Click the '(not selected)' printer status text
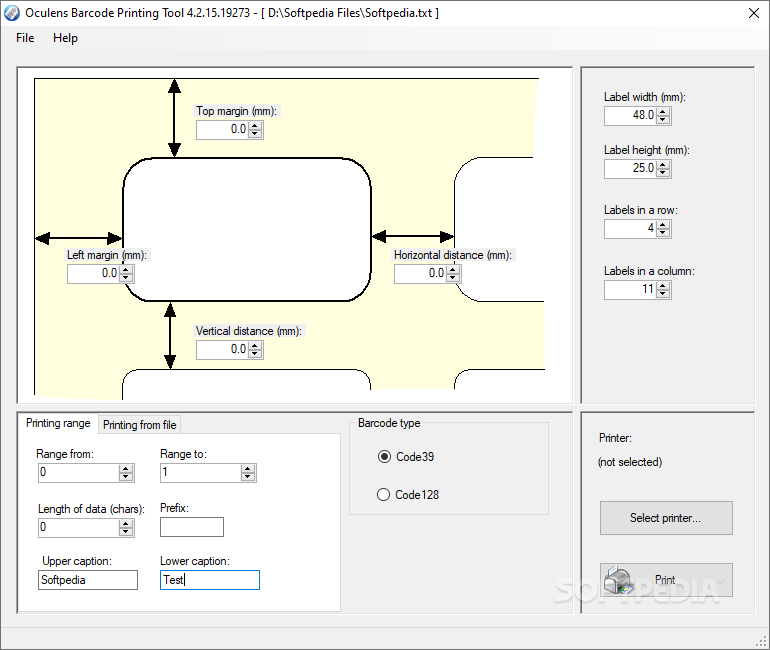 [x=630, y=462]
